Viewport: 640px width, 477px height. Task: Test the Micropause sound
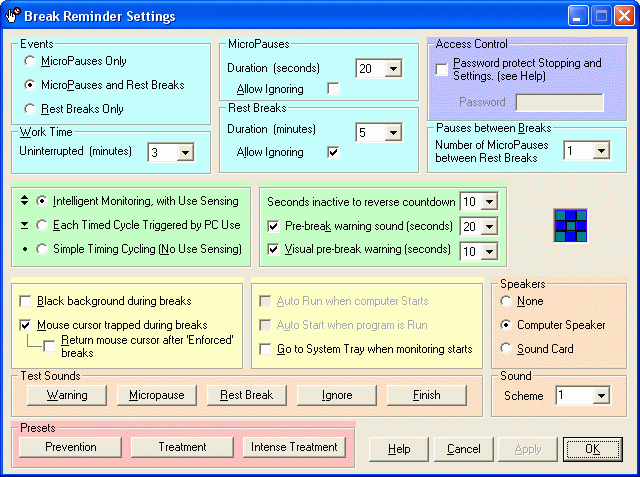[x=157, y=395]
